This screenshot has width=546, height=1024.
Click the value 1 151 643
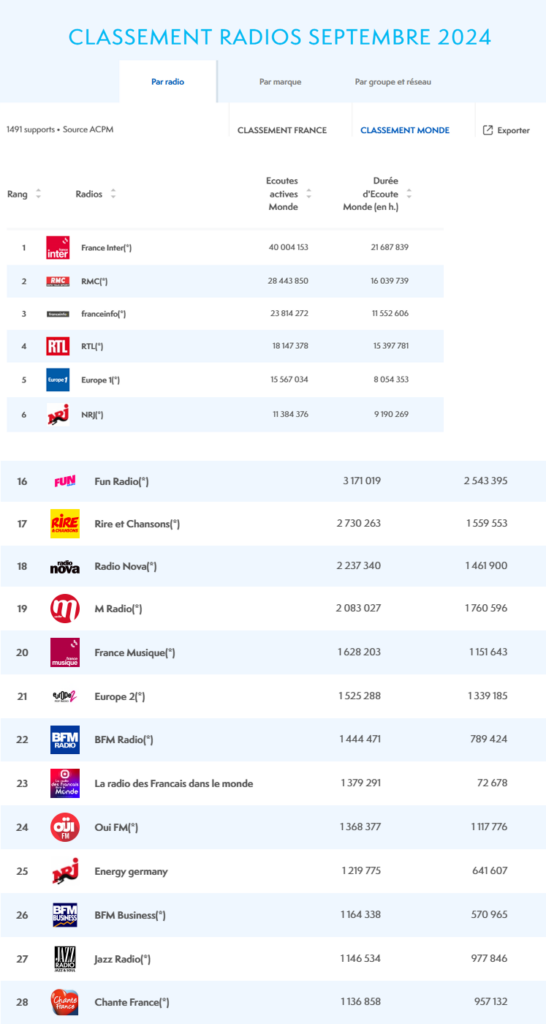click(487, 652)
